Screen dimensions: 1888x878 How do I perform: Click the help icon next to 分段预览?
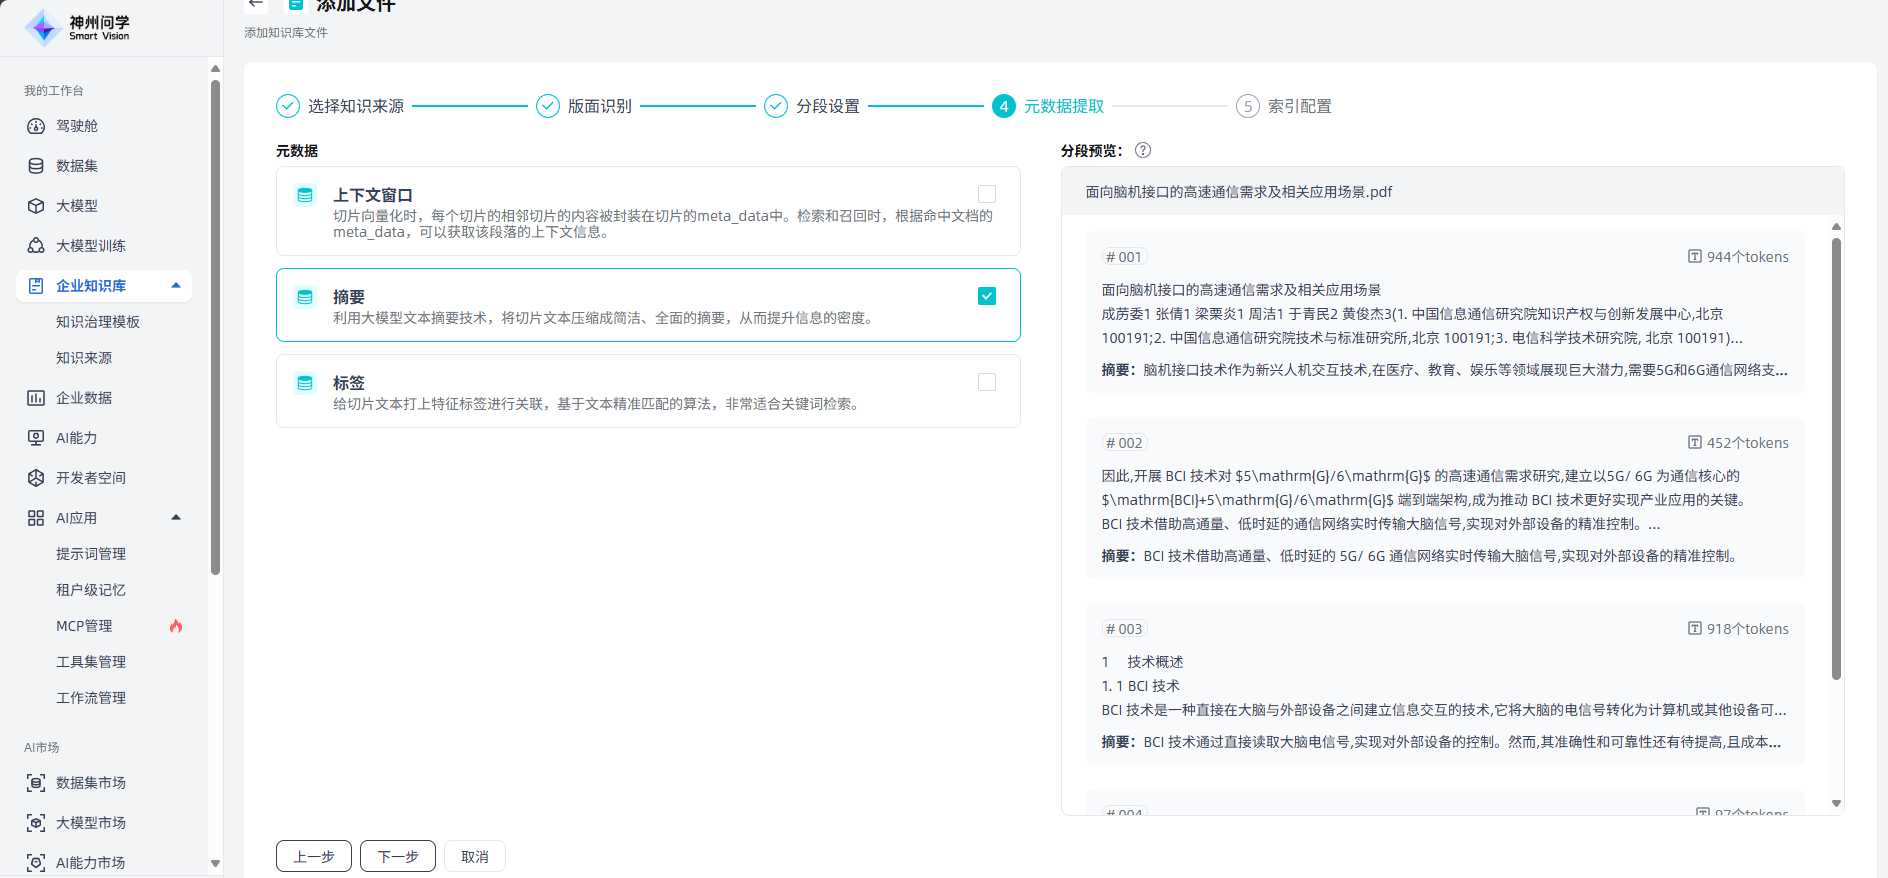coord(1143,150)
